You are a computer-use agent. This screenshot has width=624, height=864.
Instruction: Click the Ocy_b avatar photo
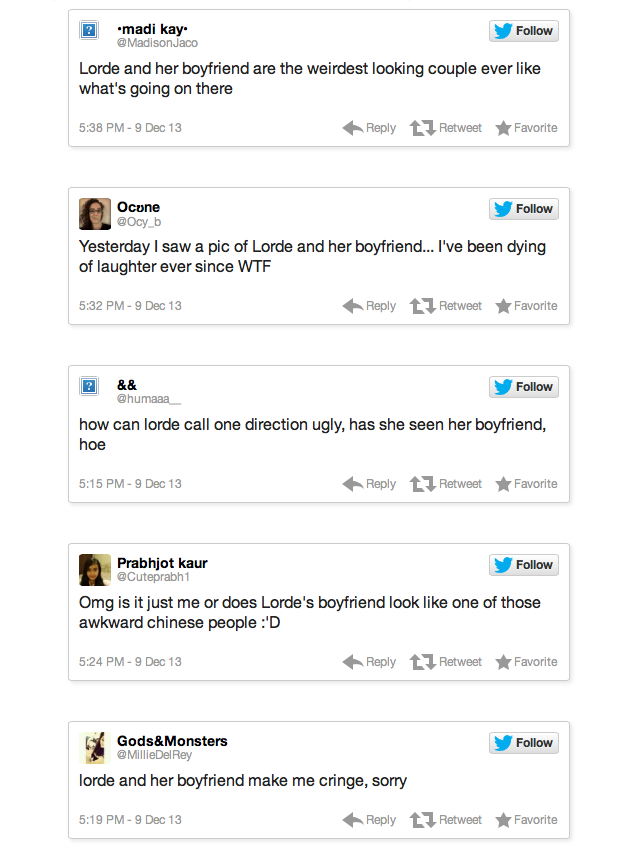[x=95, y=214]
